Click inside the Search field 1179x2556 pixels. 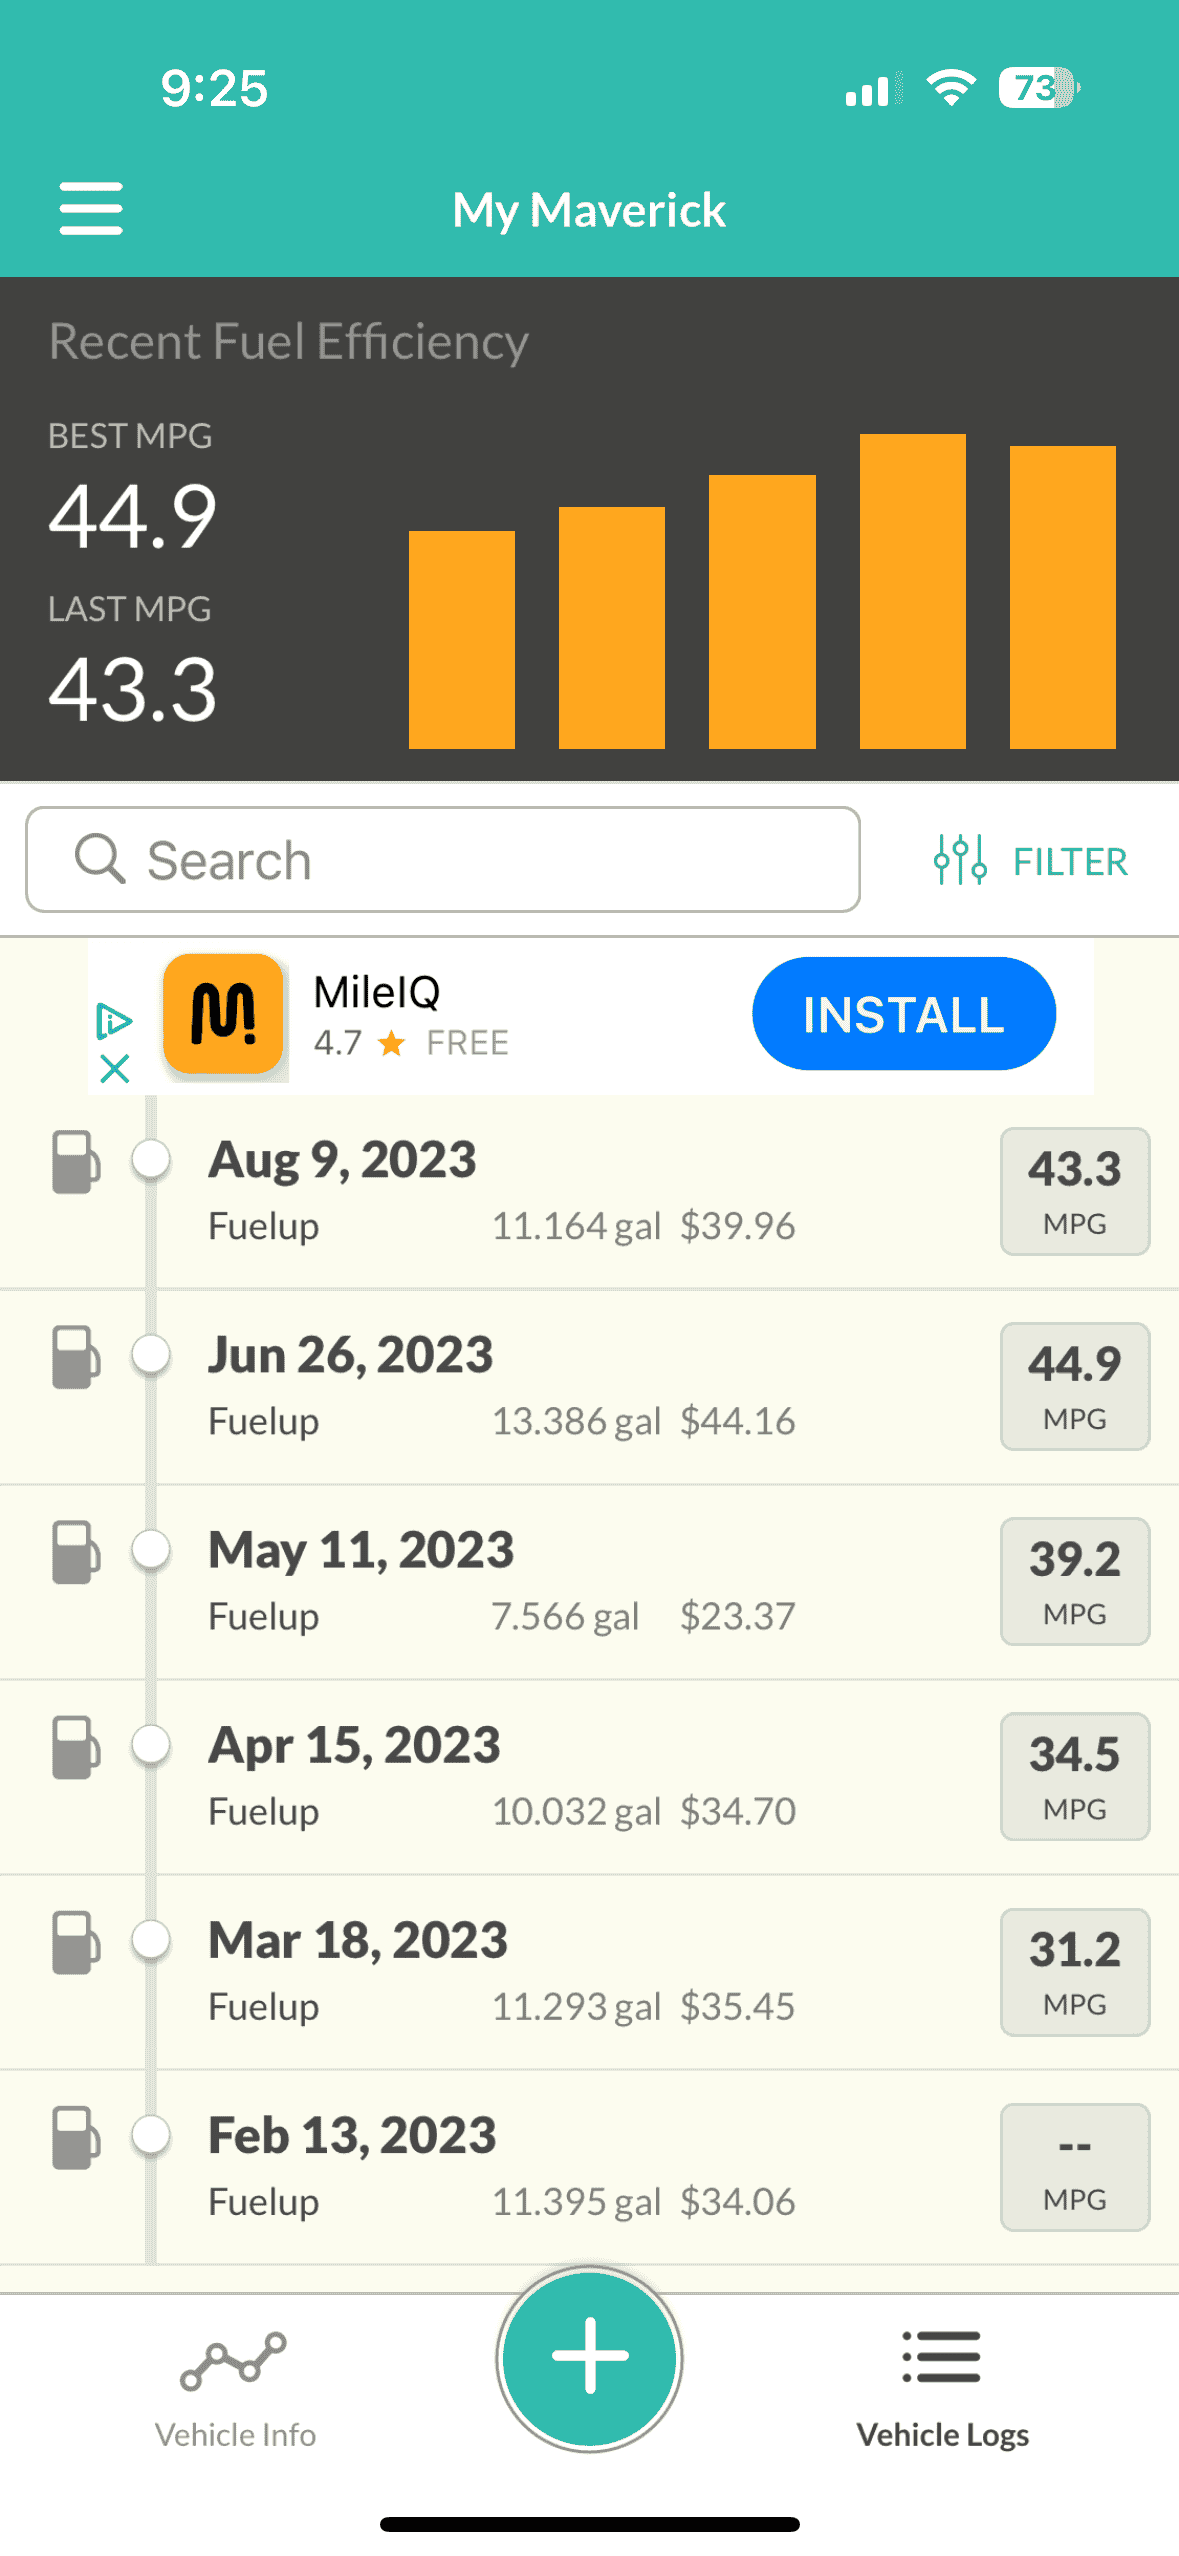point(443,860)
